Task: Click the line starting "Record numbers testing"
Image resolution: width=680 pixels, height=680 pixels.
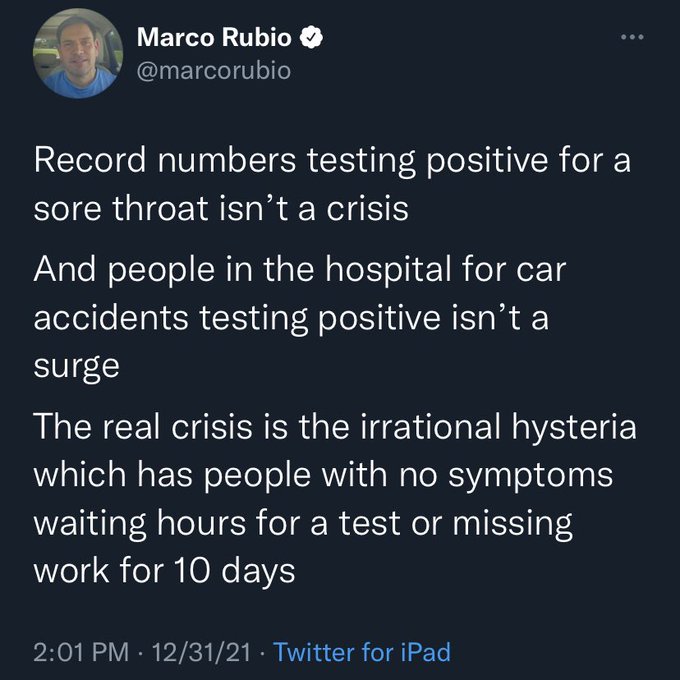Action: coord(332,160)
